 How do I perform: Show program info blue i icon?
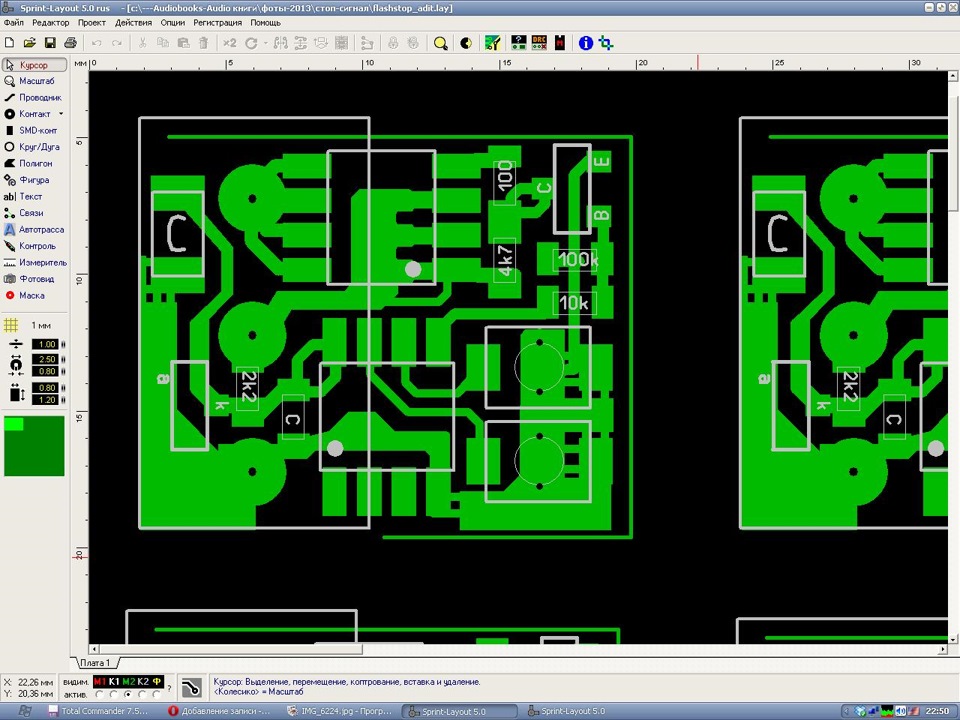(586, 43)
